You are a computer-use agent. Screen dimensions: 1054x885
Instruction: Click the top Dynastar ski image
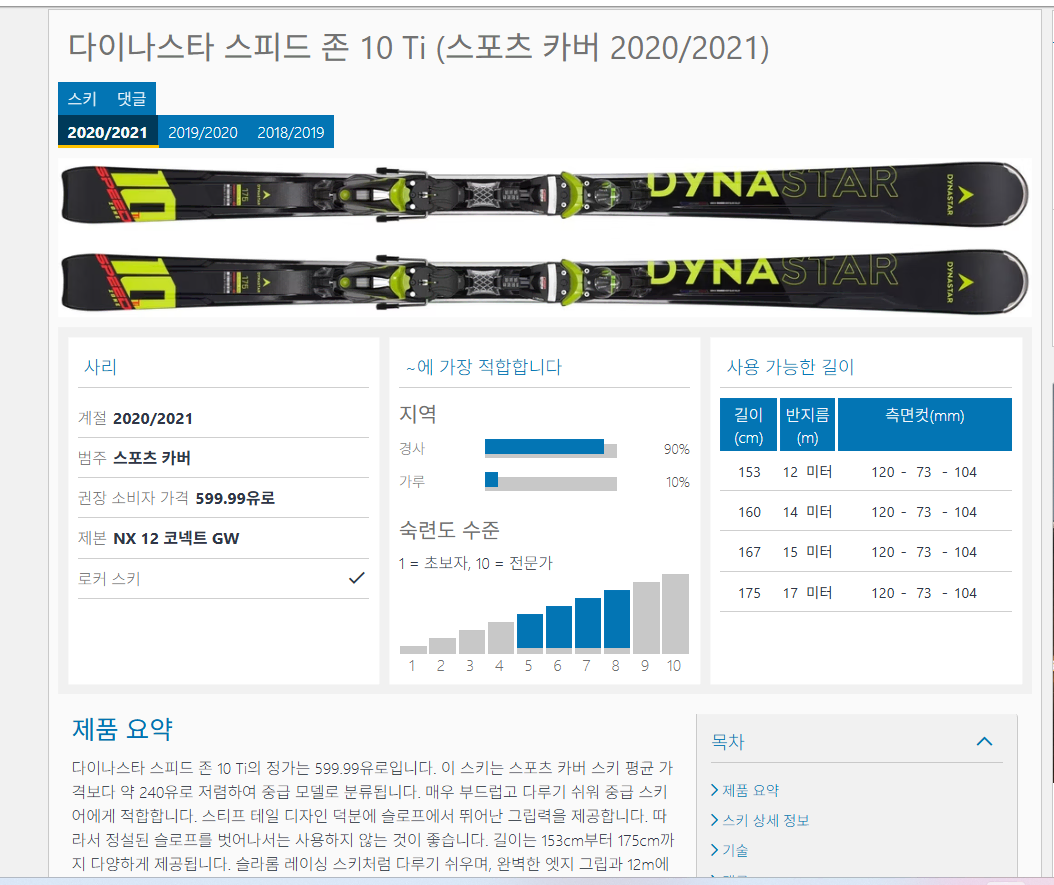(x=544, y=194)
